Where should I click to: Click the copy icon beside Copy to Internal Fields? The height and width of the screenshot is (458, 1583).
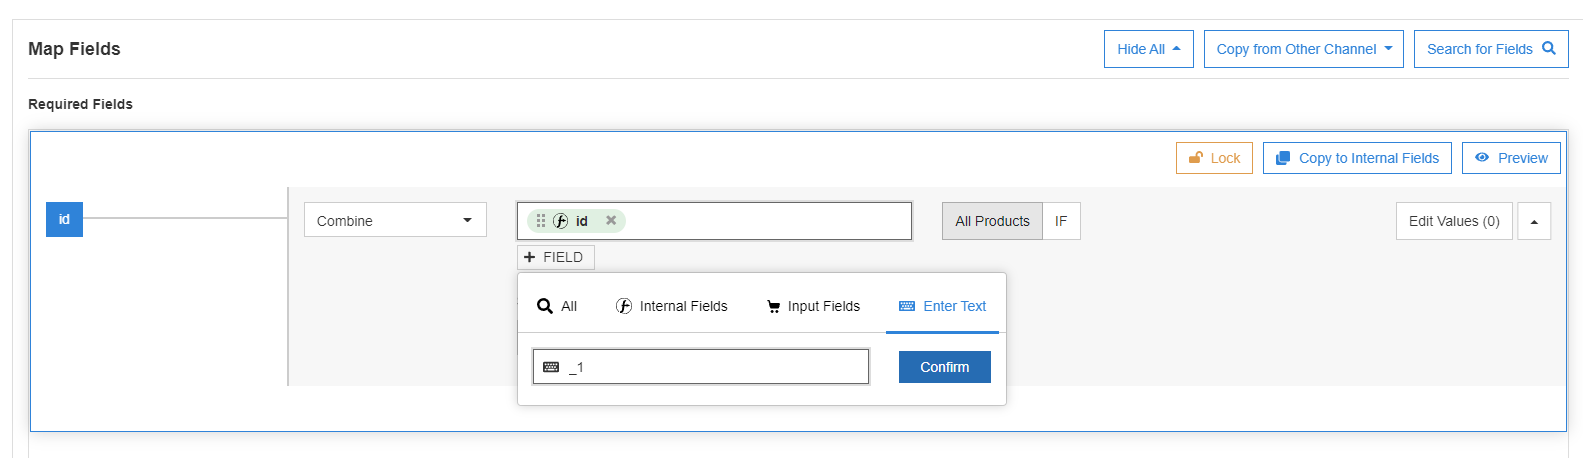coord(1283,158)
